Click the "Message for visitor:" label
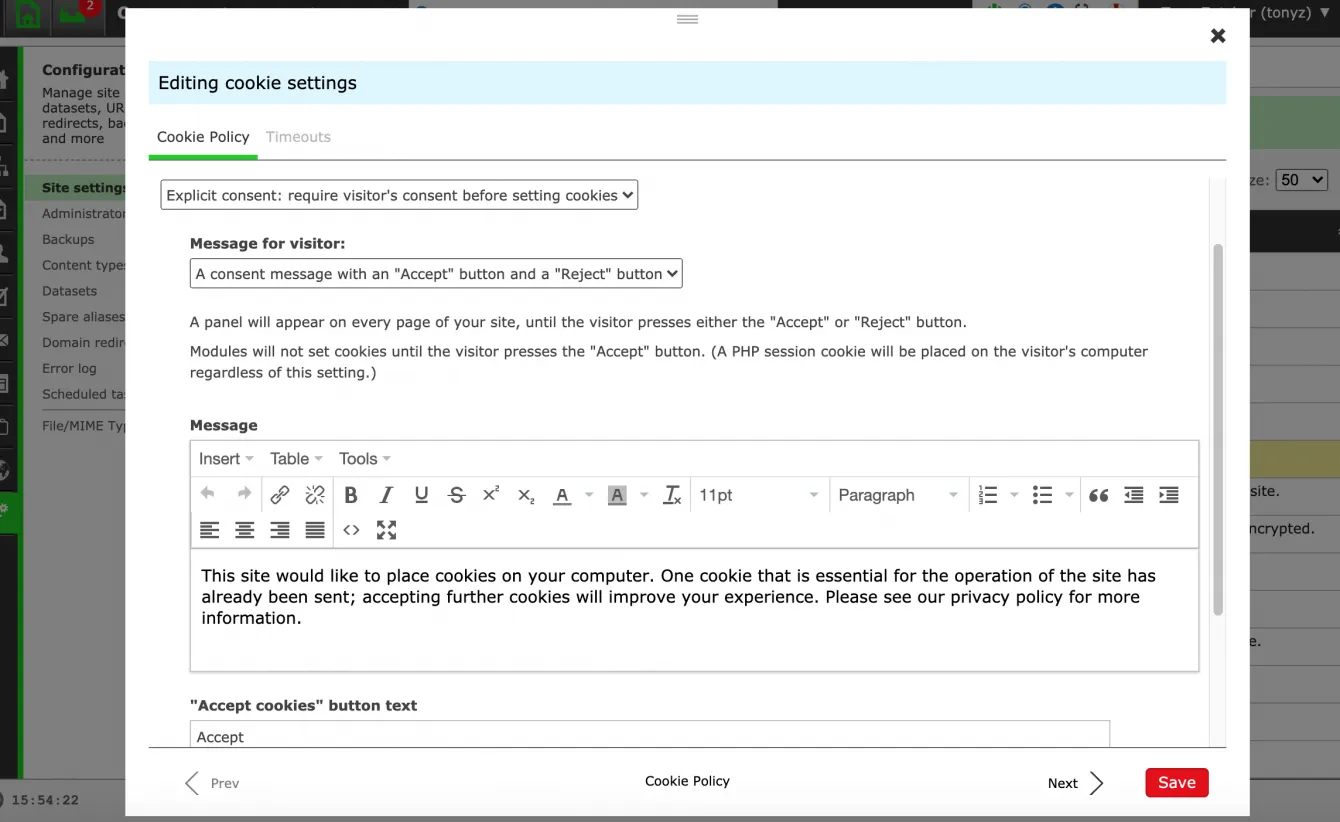The image size is (1340, 822). 268,243
